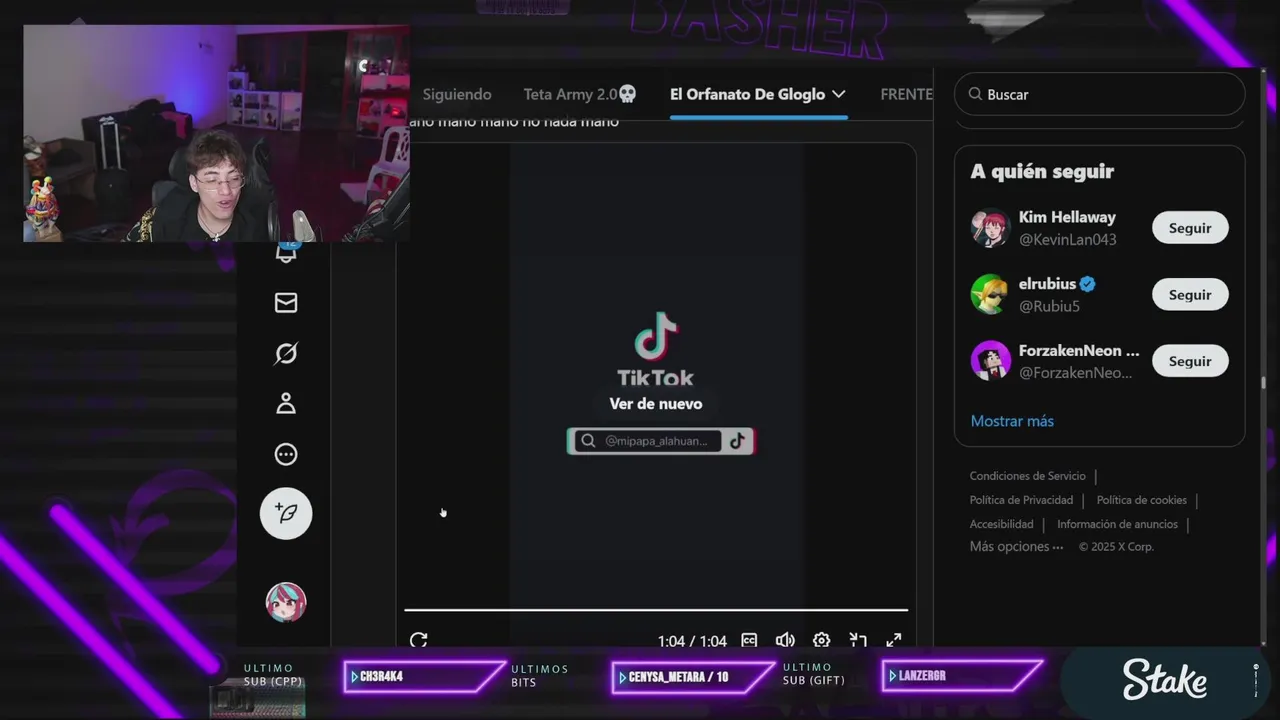Expand El Orfanato De Gloglo chevron

838,94
